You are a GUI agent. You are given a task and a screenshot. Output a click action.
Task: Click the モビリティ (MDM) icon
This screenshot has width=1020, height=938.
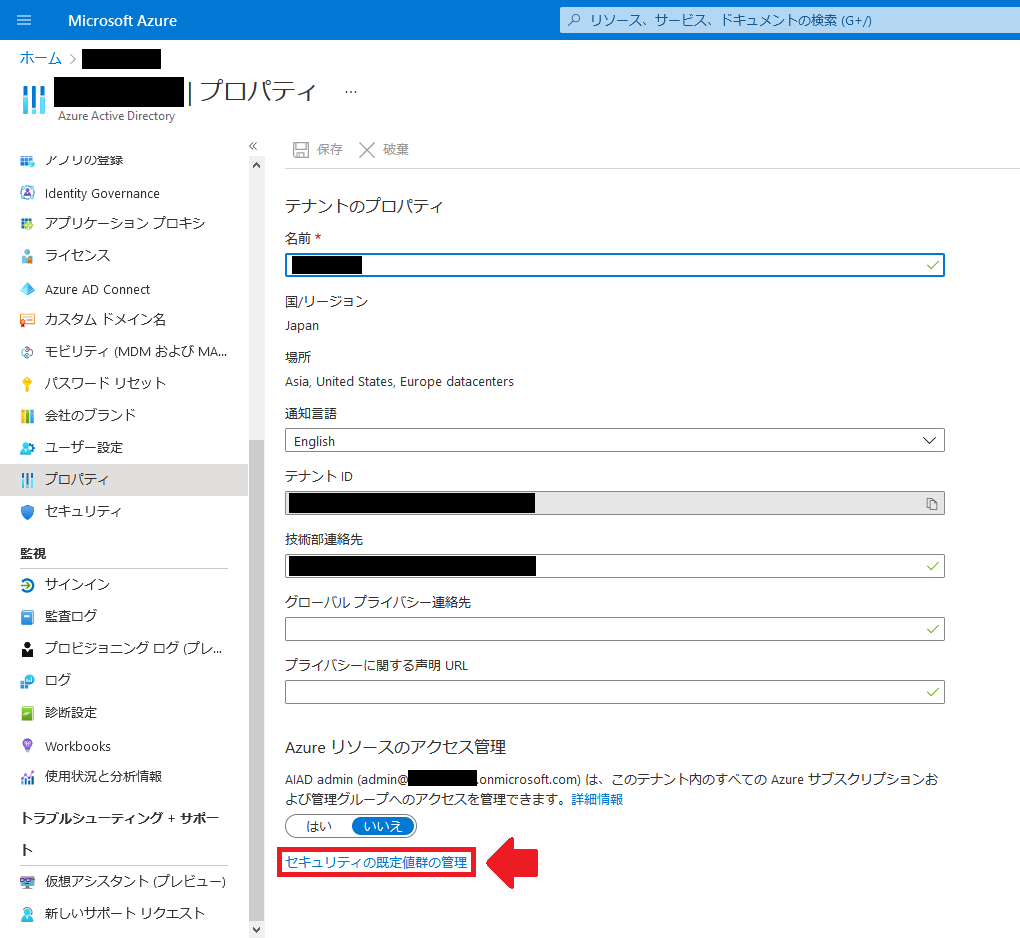coord(27,352)
